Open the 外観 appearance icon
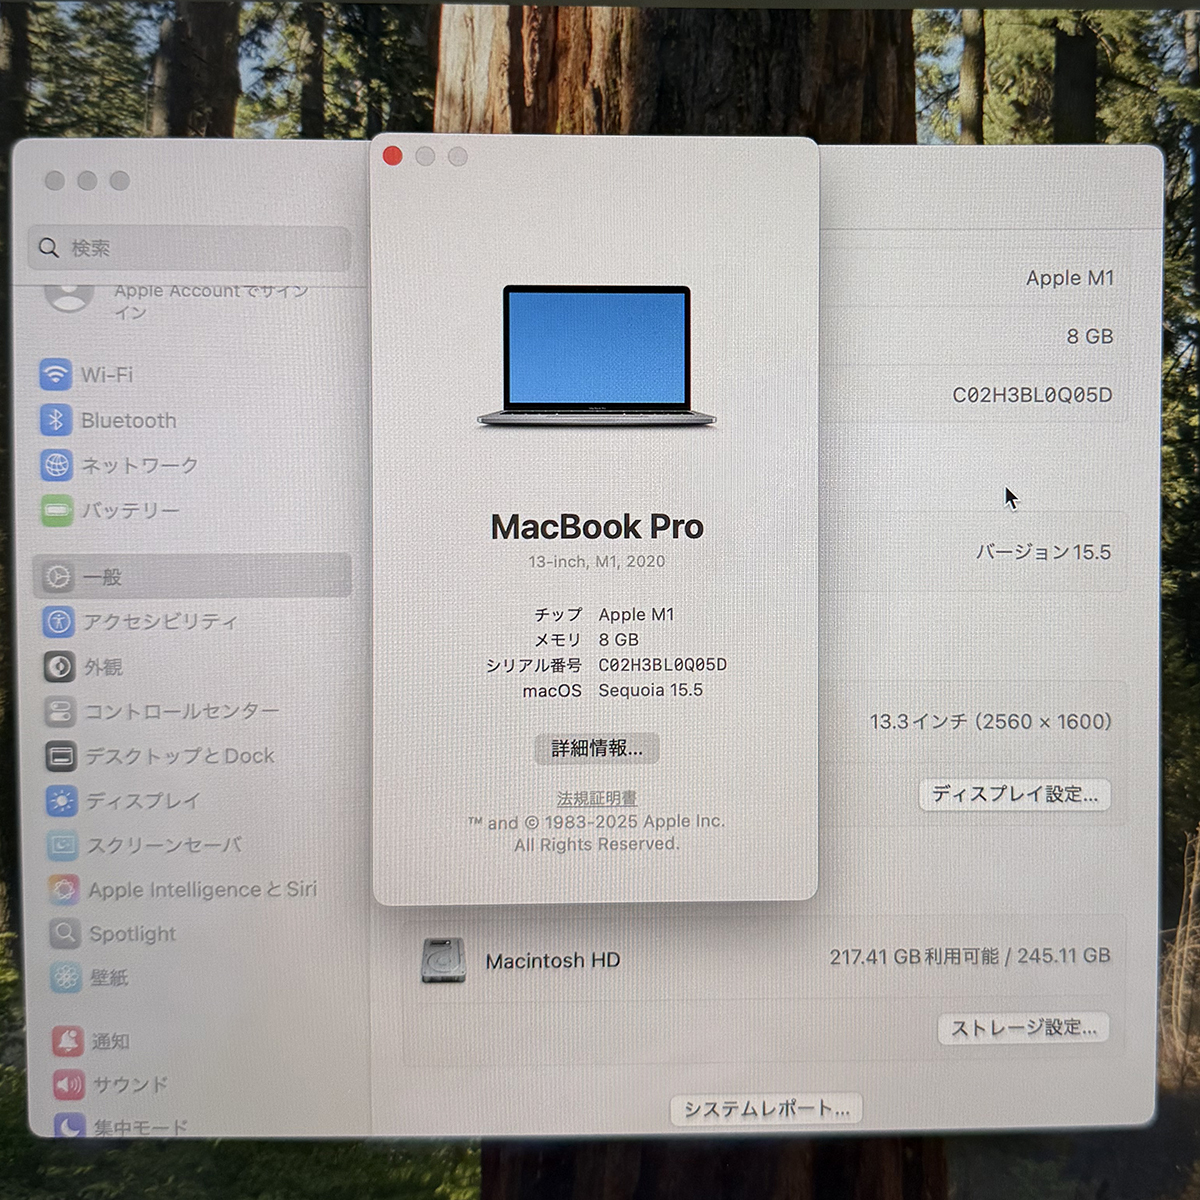This screenshot has height=1200, width=1200. (59, 667)
